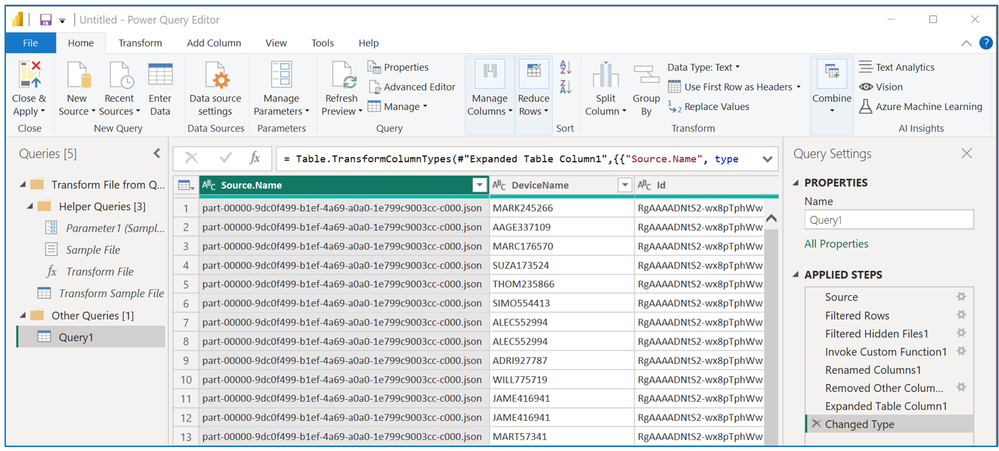Open the Manage query dropdown
Viewport: 999px width, 451px height.
[398, 106]
